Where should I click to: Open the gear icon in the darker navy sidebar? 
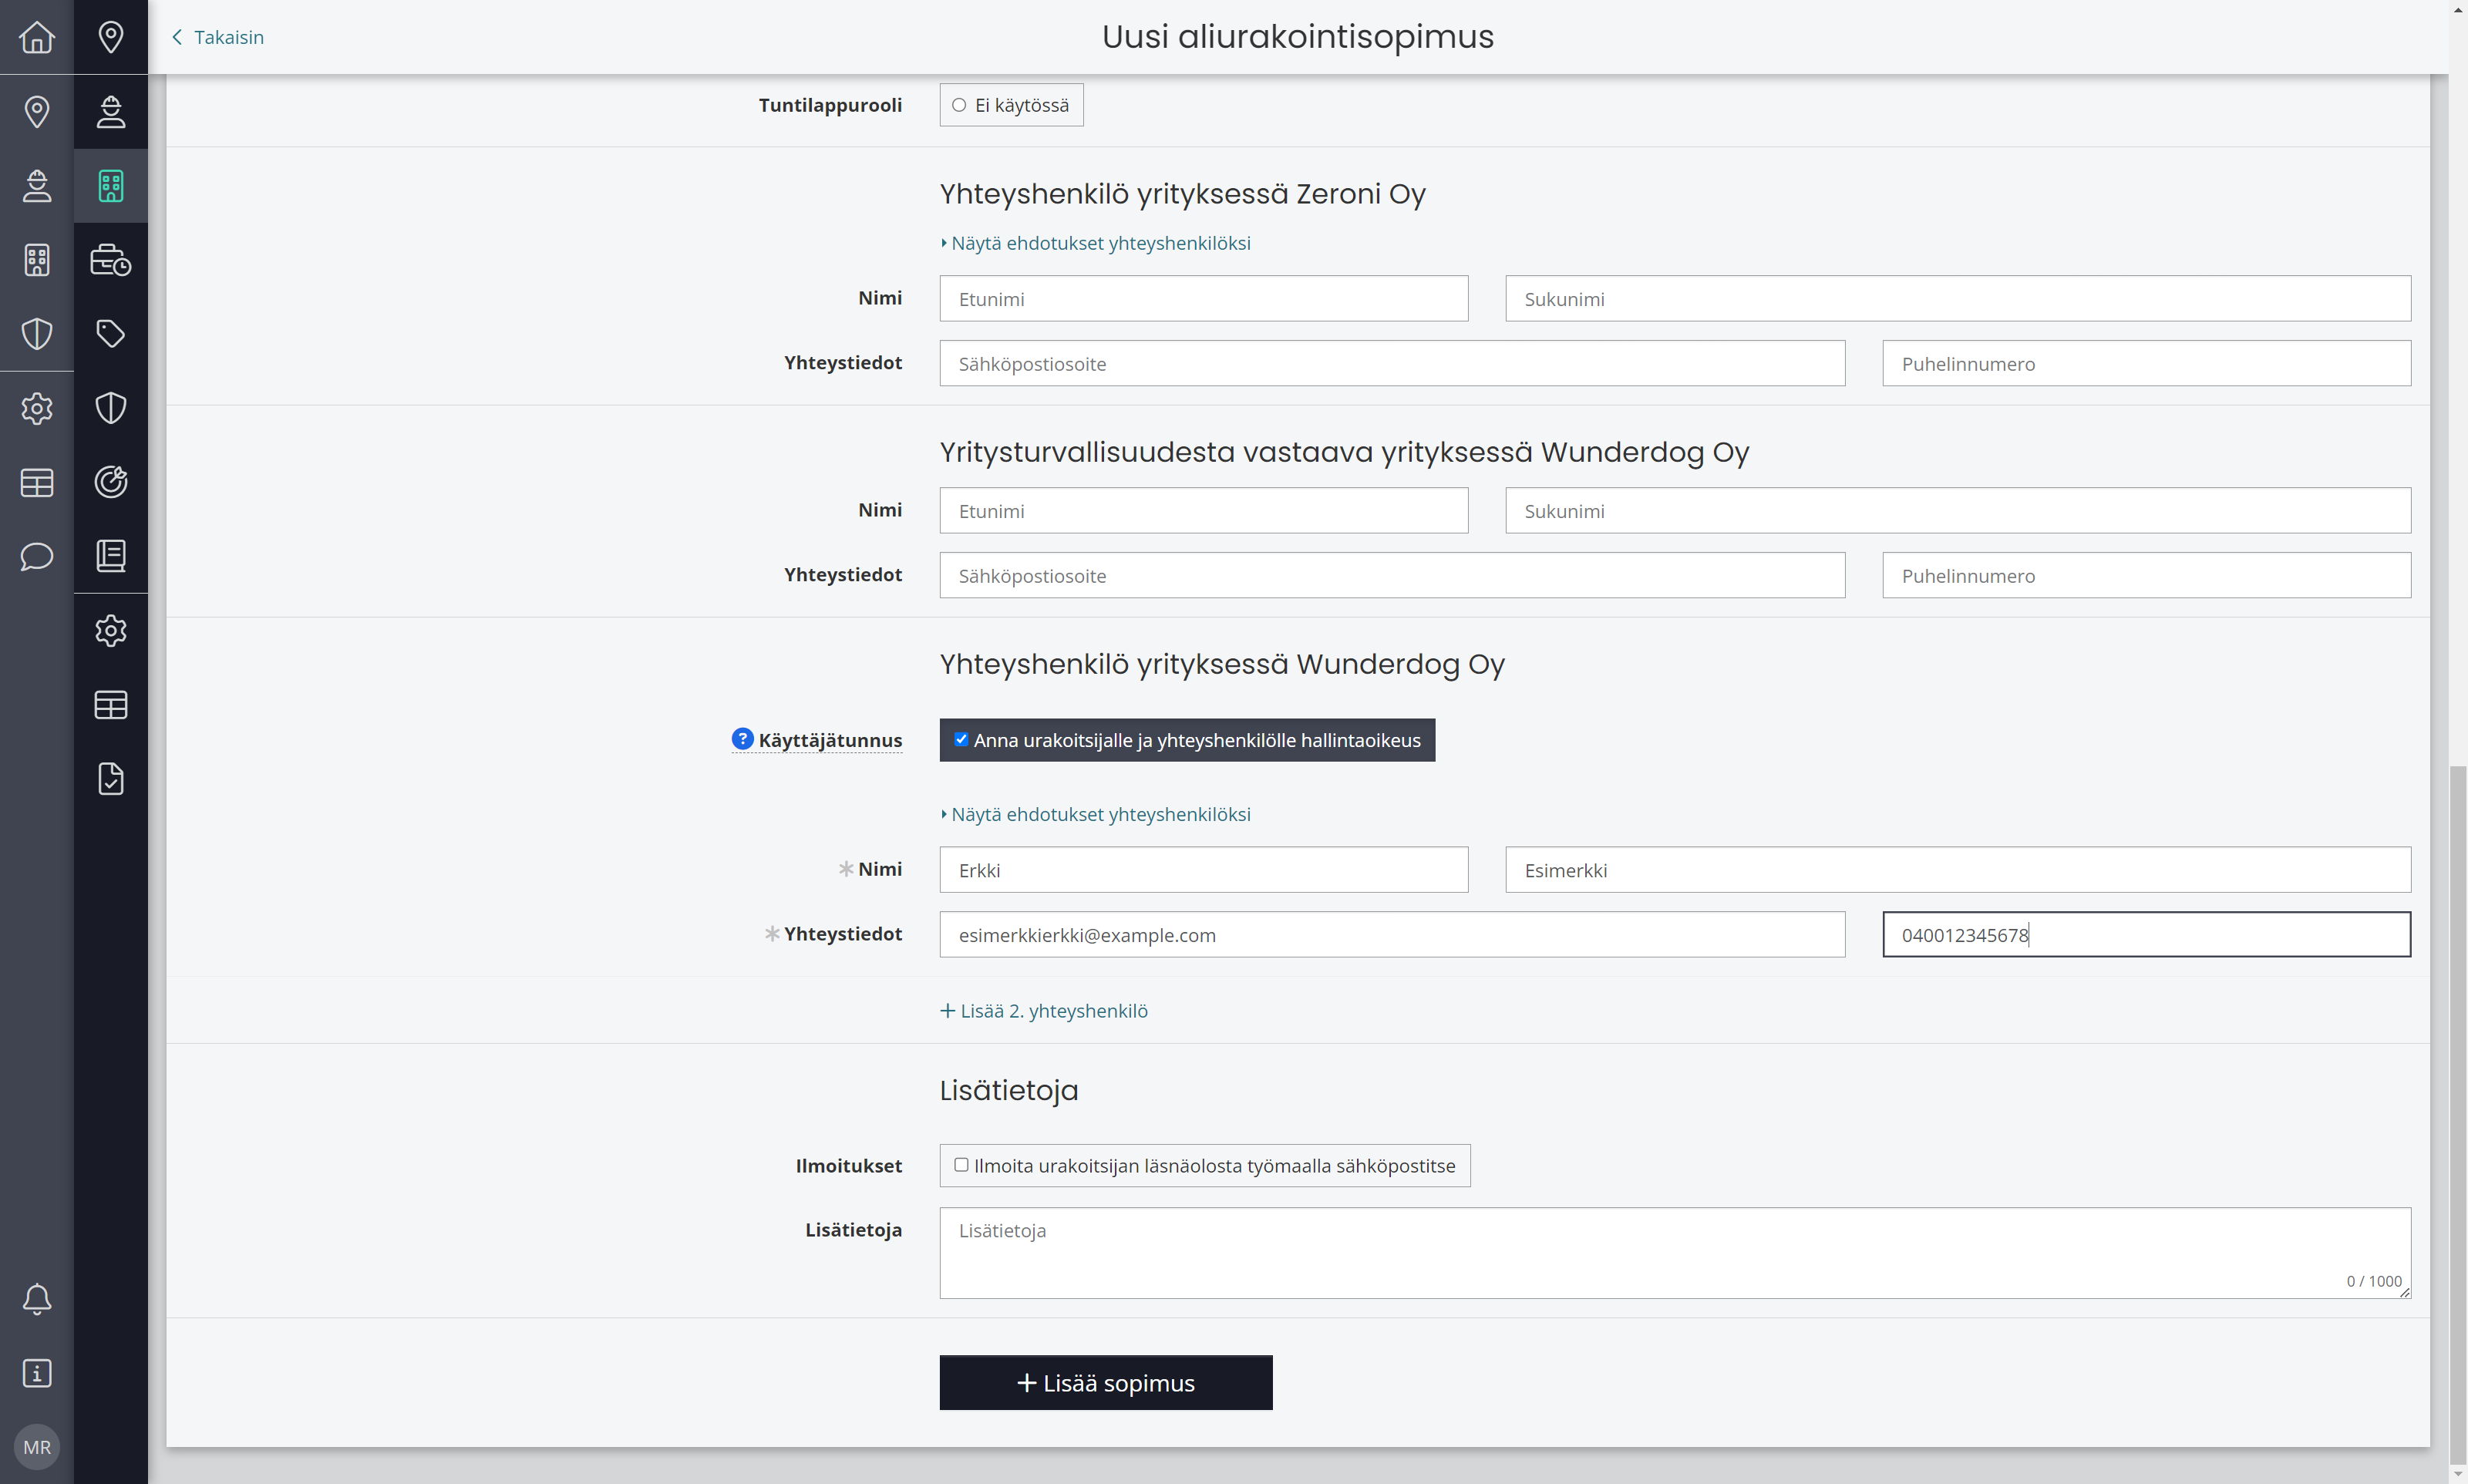[111, 631]
